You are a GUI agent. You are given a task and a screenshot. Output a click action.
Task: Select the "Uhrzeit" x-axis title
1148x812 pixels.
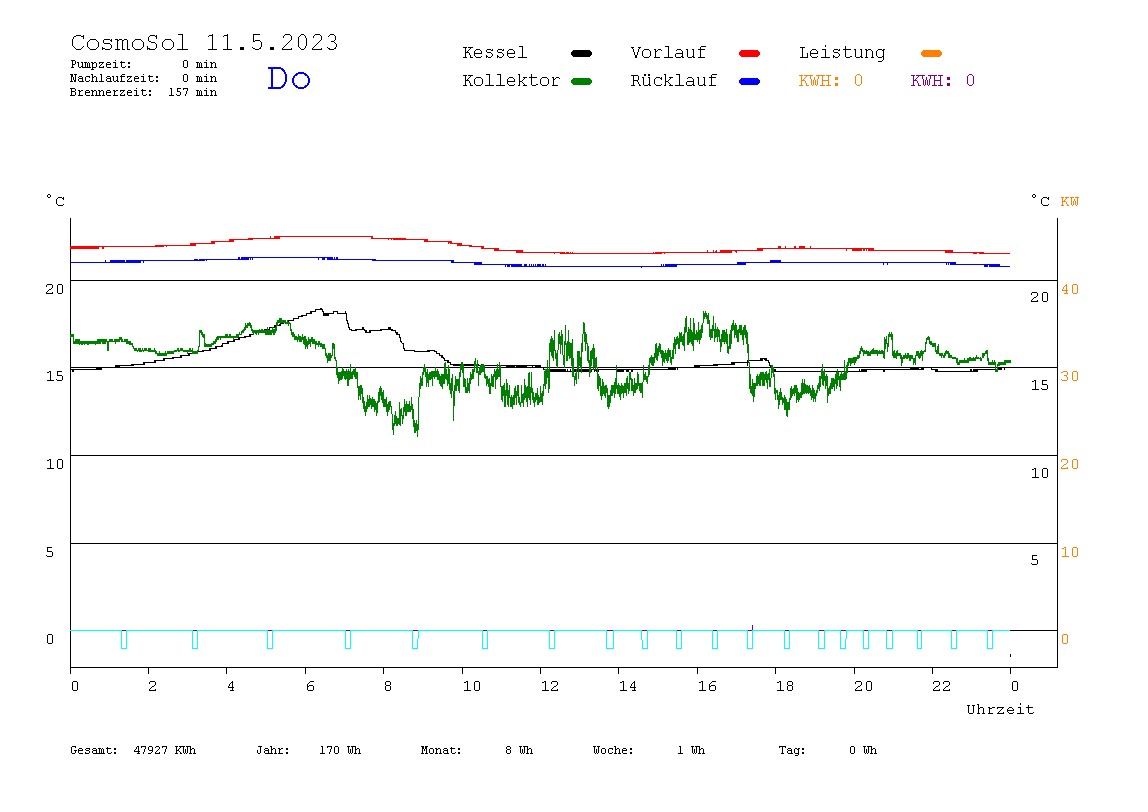click(1000, 709)
